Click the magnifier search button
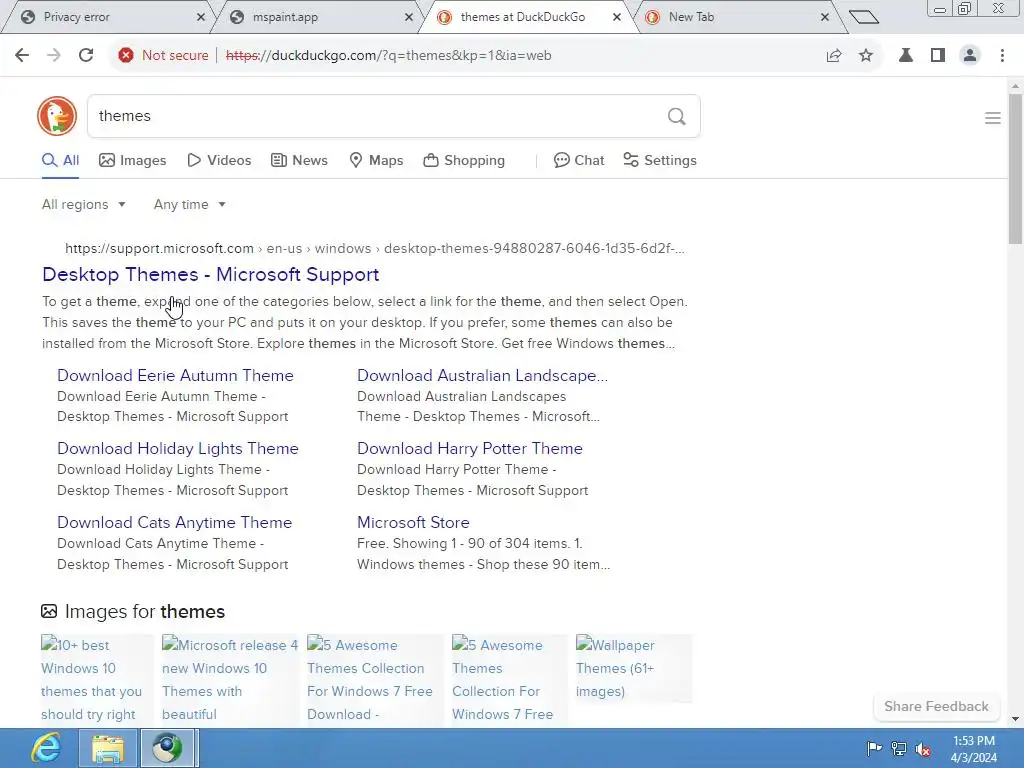This screenshot has height=768, width=1024. coord(677,116)
